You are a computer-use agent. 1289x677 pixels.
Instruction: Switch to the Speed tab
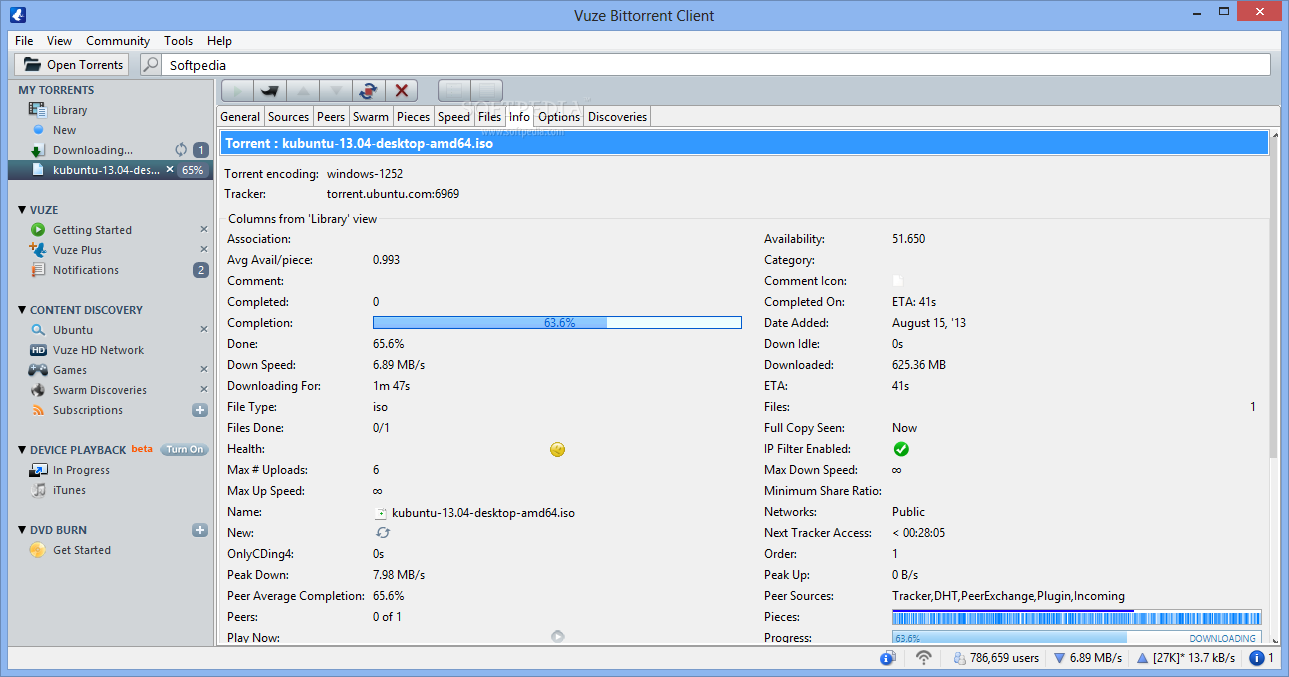[x=454, y=117]
